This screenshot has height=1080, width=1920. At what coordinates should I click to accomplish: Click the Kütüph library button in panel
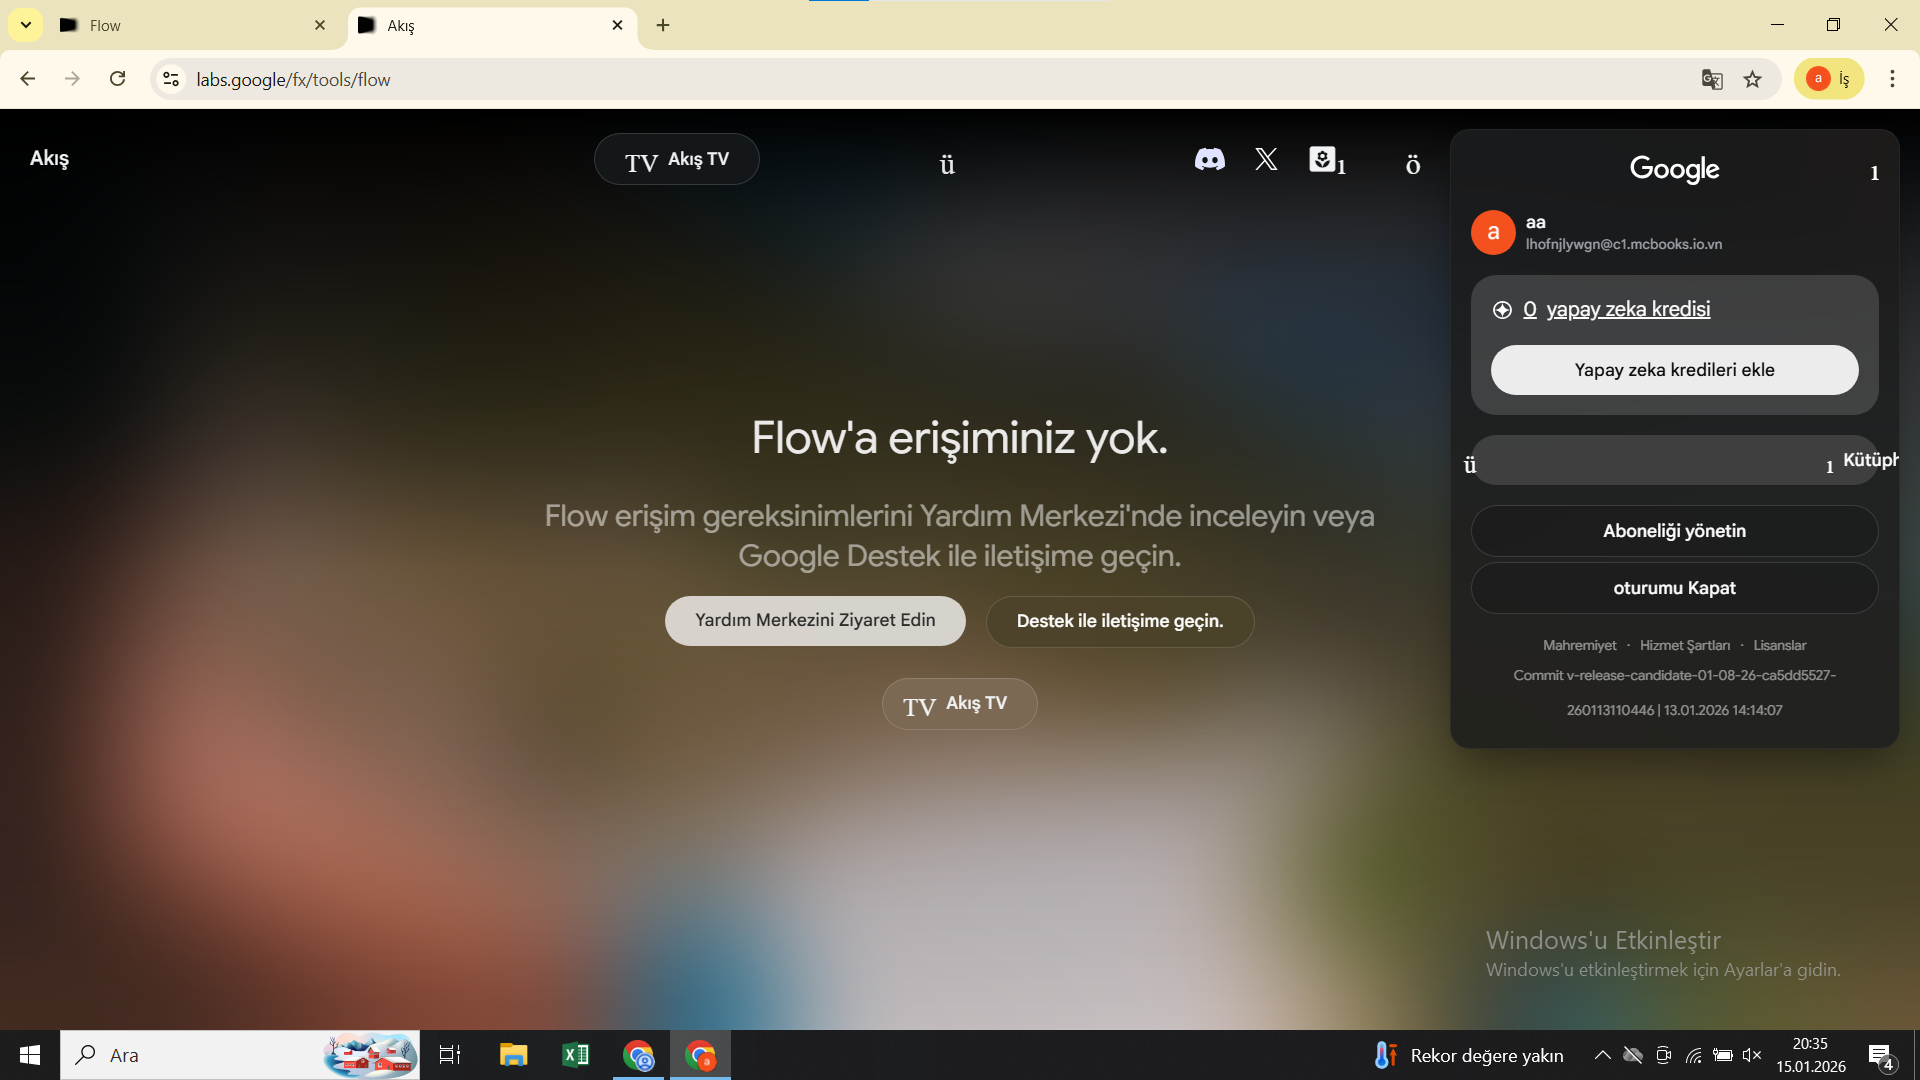(x=1675, y=460)
